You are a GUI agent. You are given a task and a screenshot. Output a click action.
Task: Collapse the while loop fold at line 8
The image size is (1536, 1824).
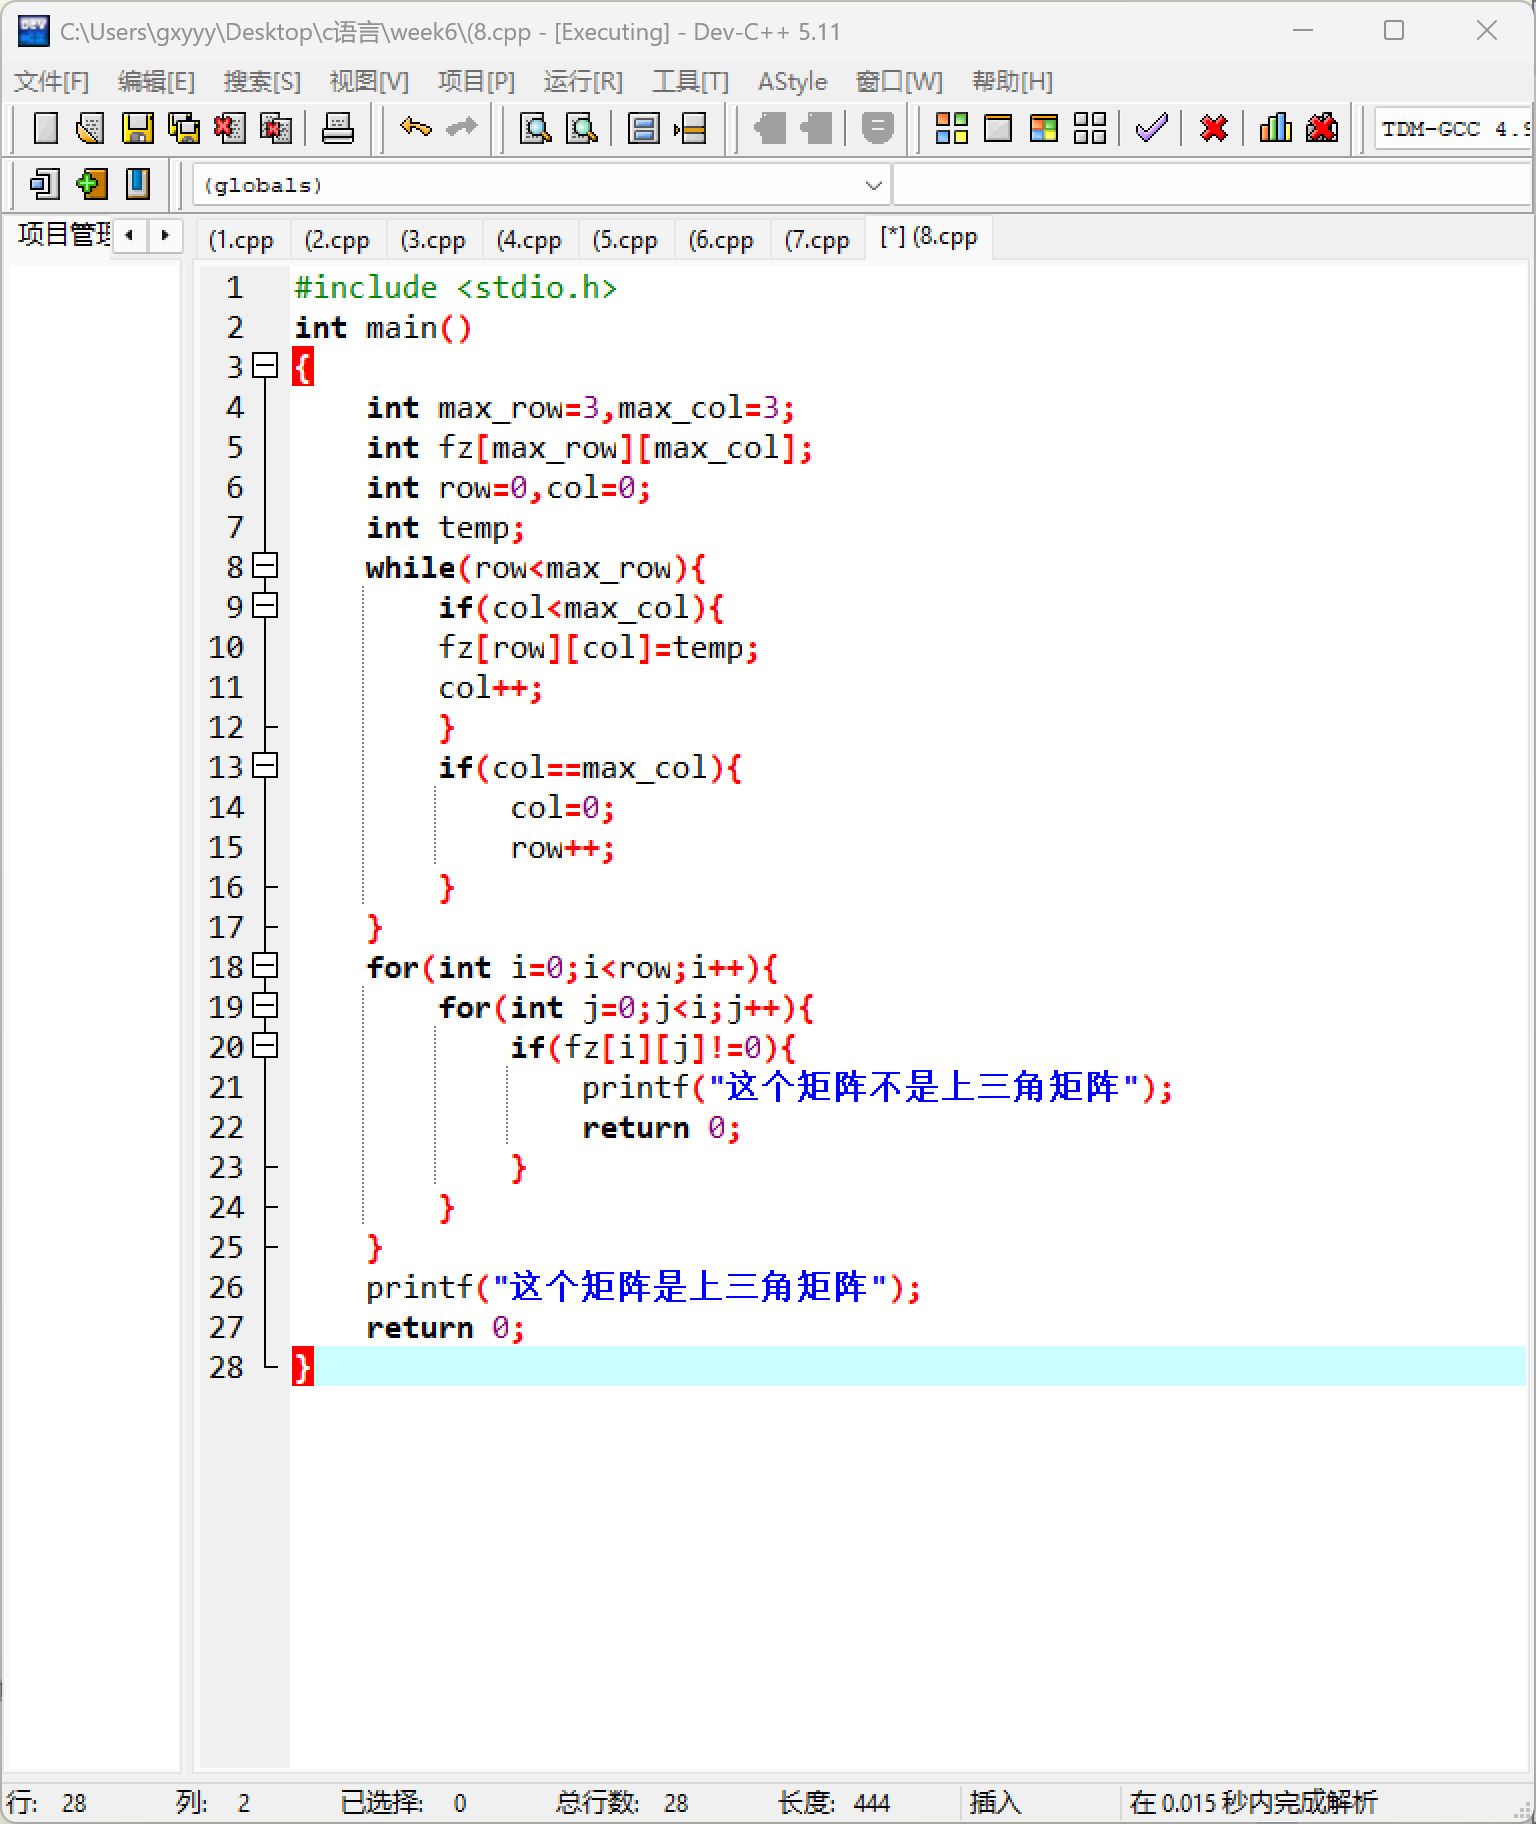[x=265, y=566]
